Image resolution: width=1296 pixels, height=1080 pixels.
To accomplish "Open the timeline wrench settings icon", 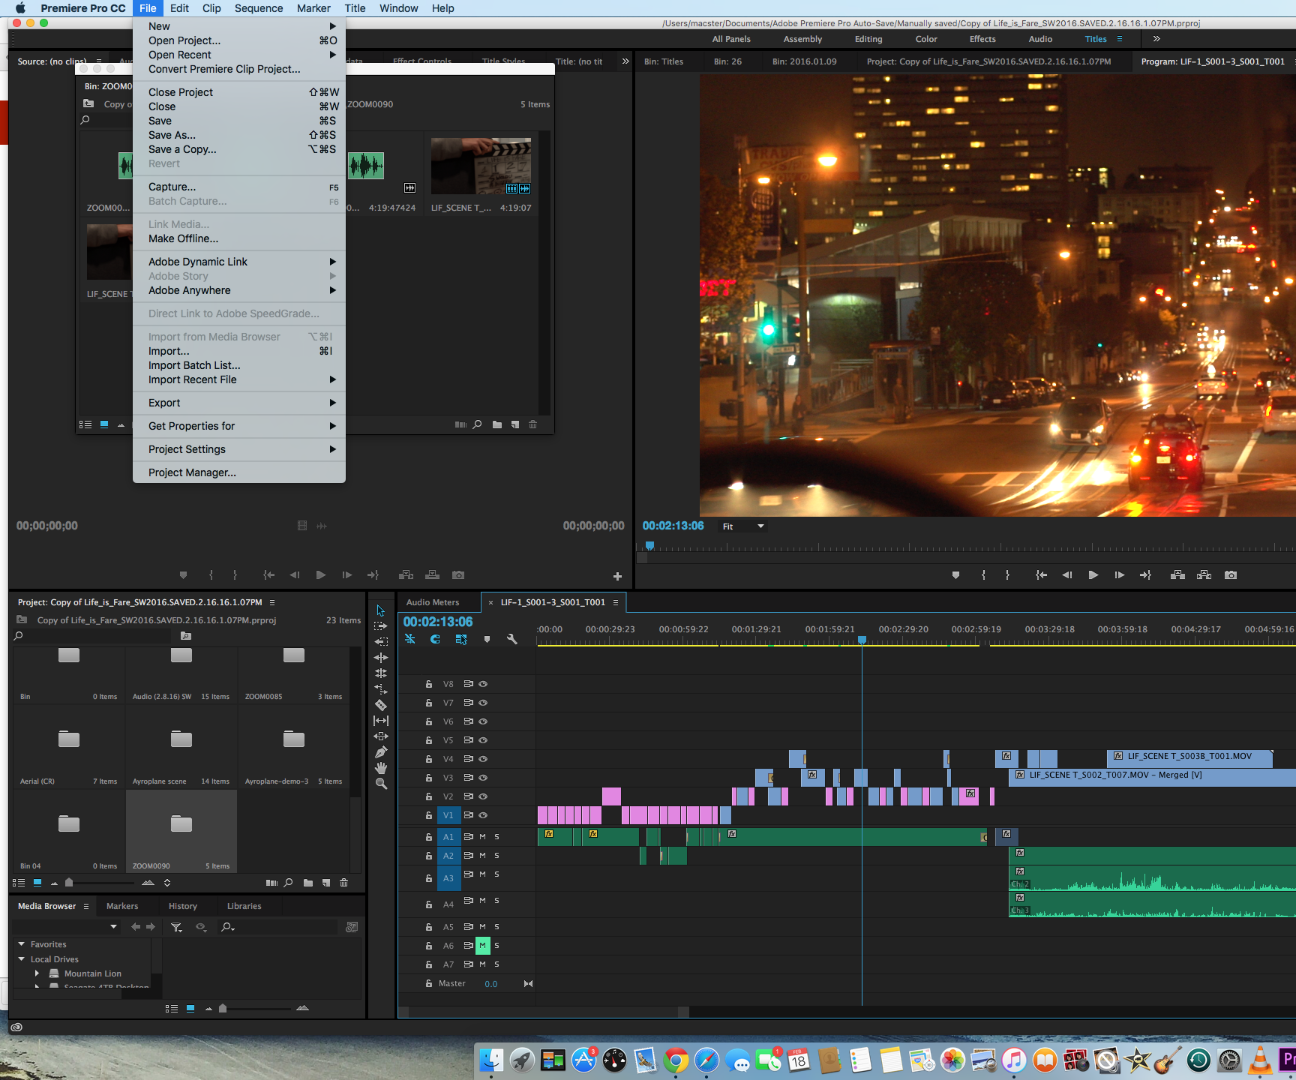I will [512, 639].
